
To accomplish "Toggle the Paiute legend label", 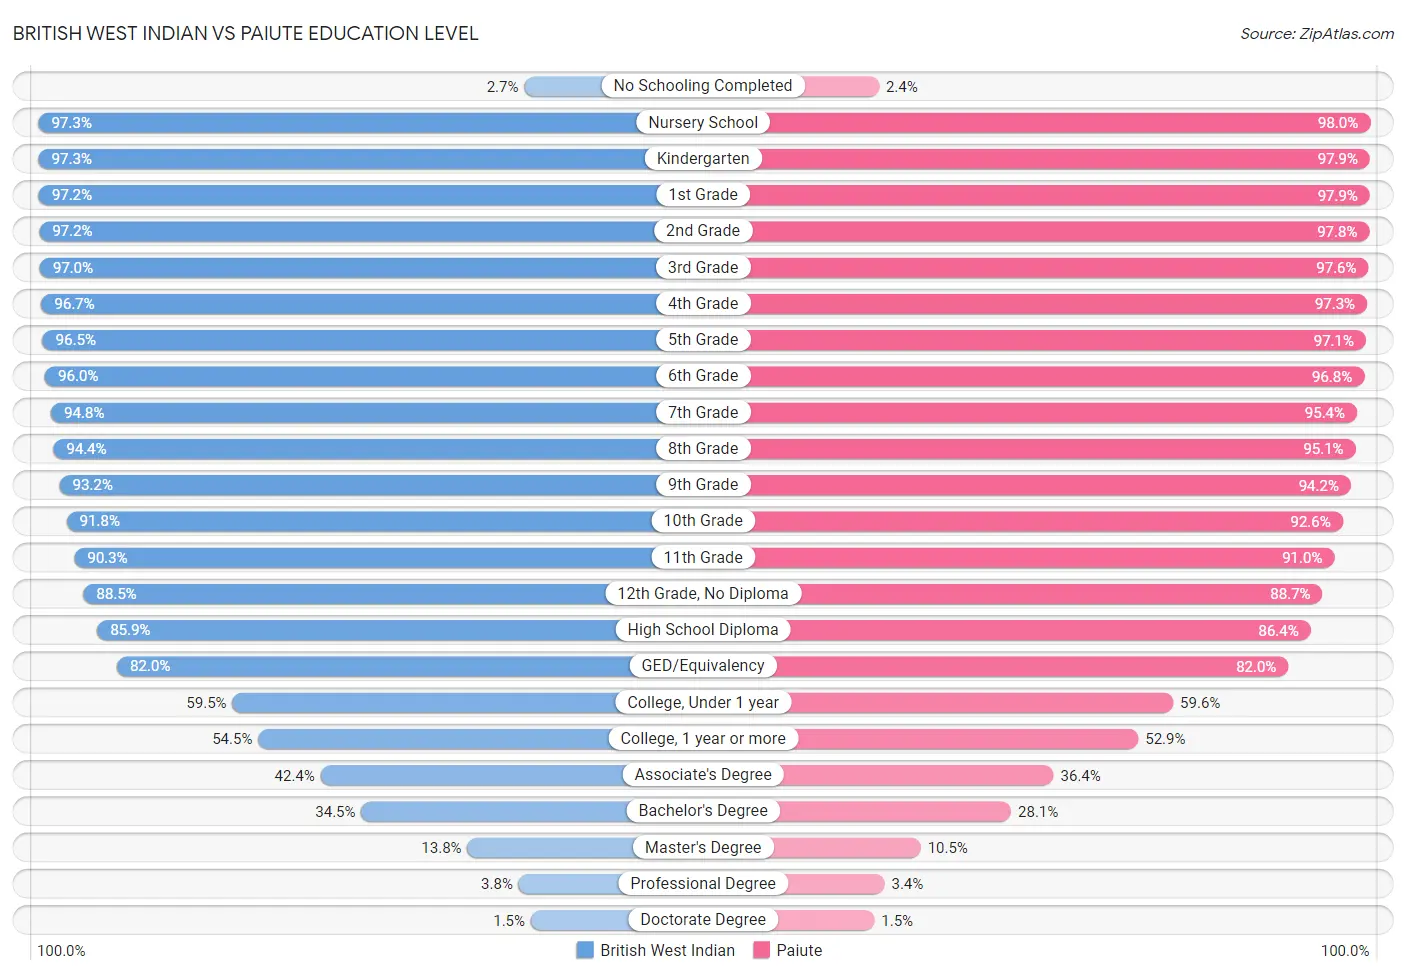I will click(x=799, y=950).
